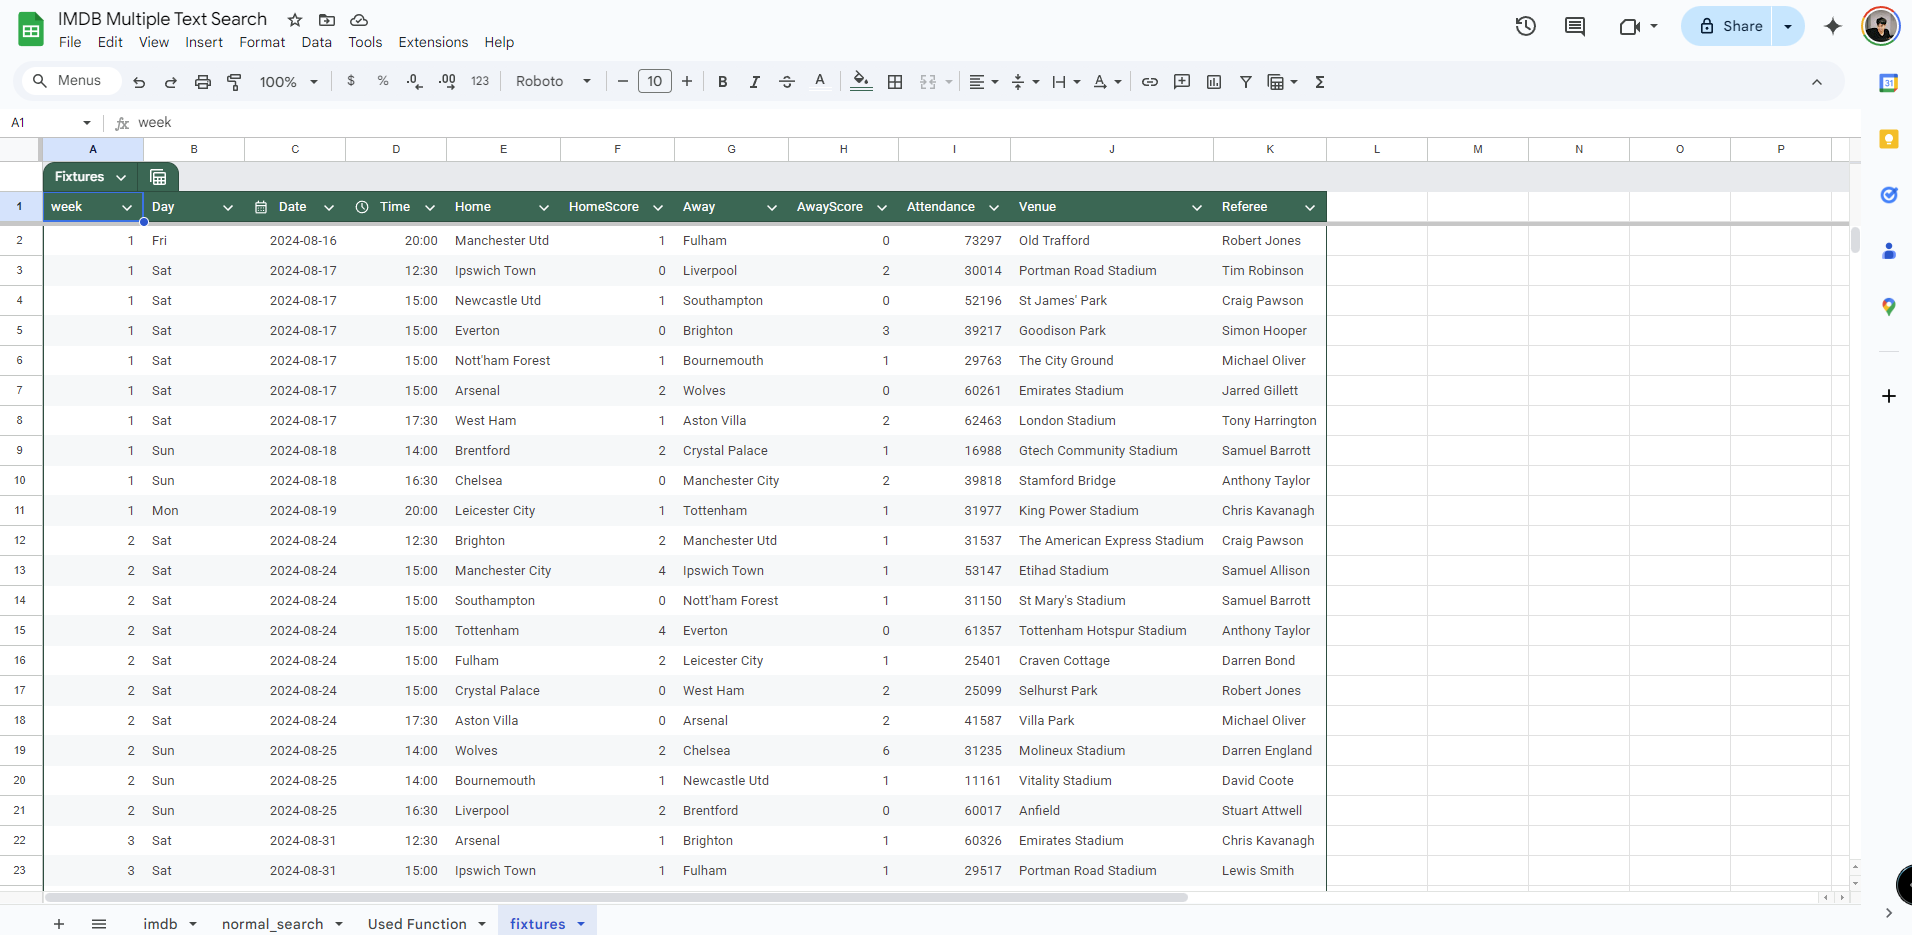Open Home column filter dropdown
Viewport: 1912px width, 935px height.
click(544, 207)
